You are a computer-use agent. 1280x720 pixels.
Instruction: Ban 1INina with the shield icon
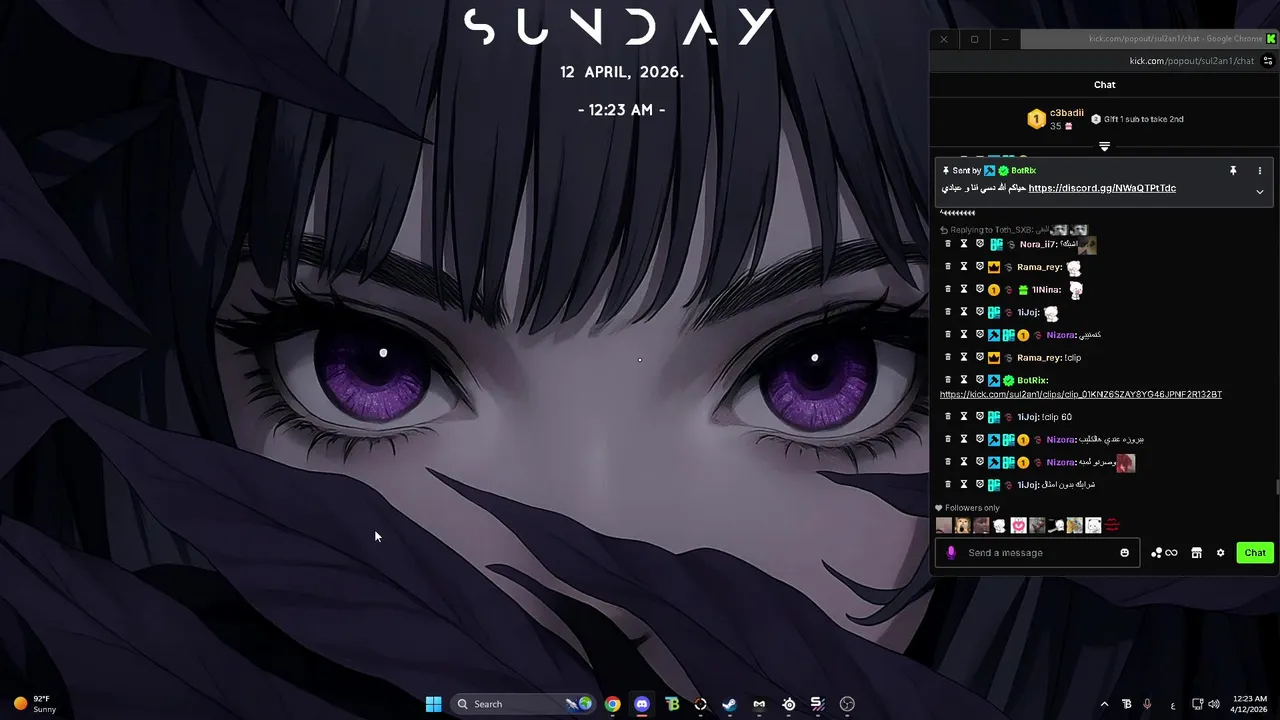click(x=980, y=289)
